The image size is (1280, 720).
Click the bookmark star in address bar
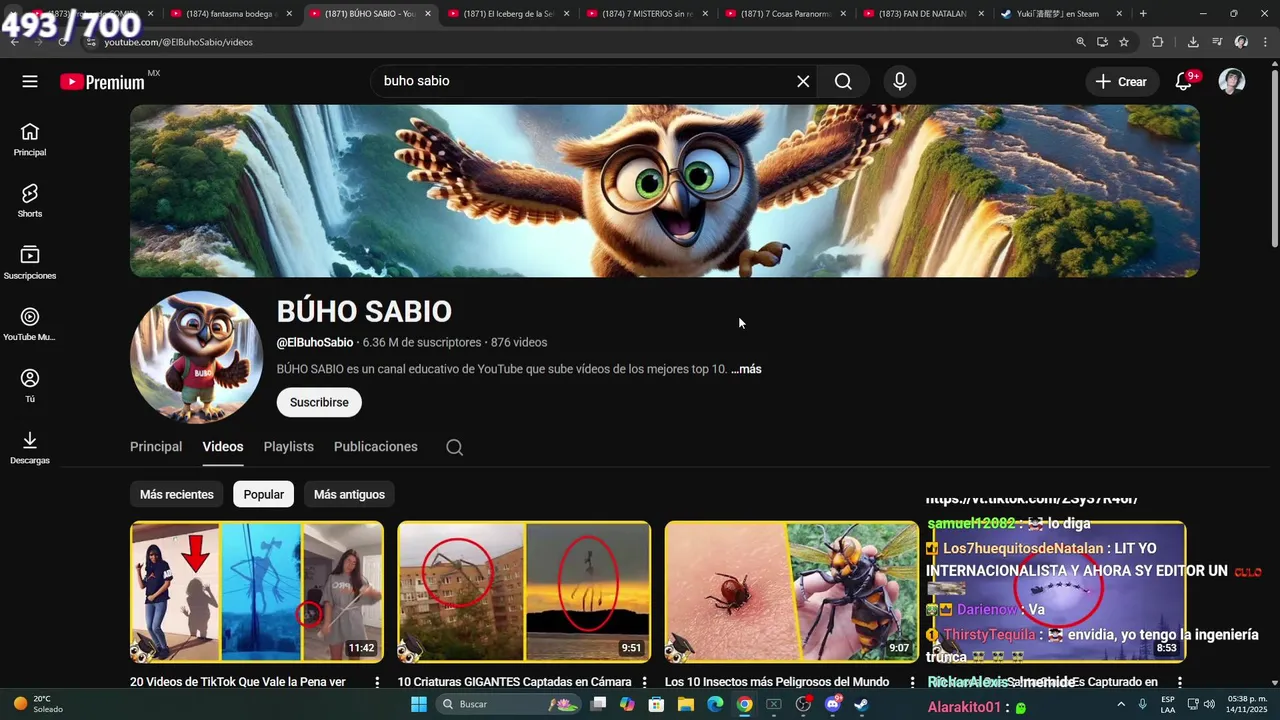1124,42
